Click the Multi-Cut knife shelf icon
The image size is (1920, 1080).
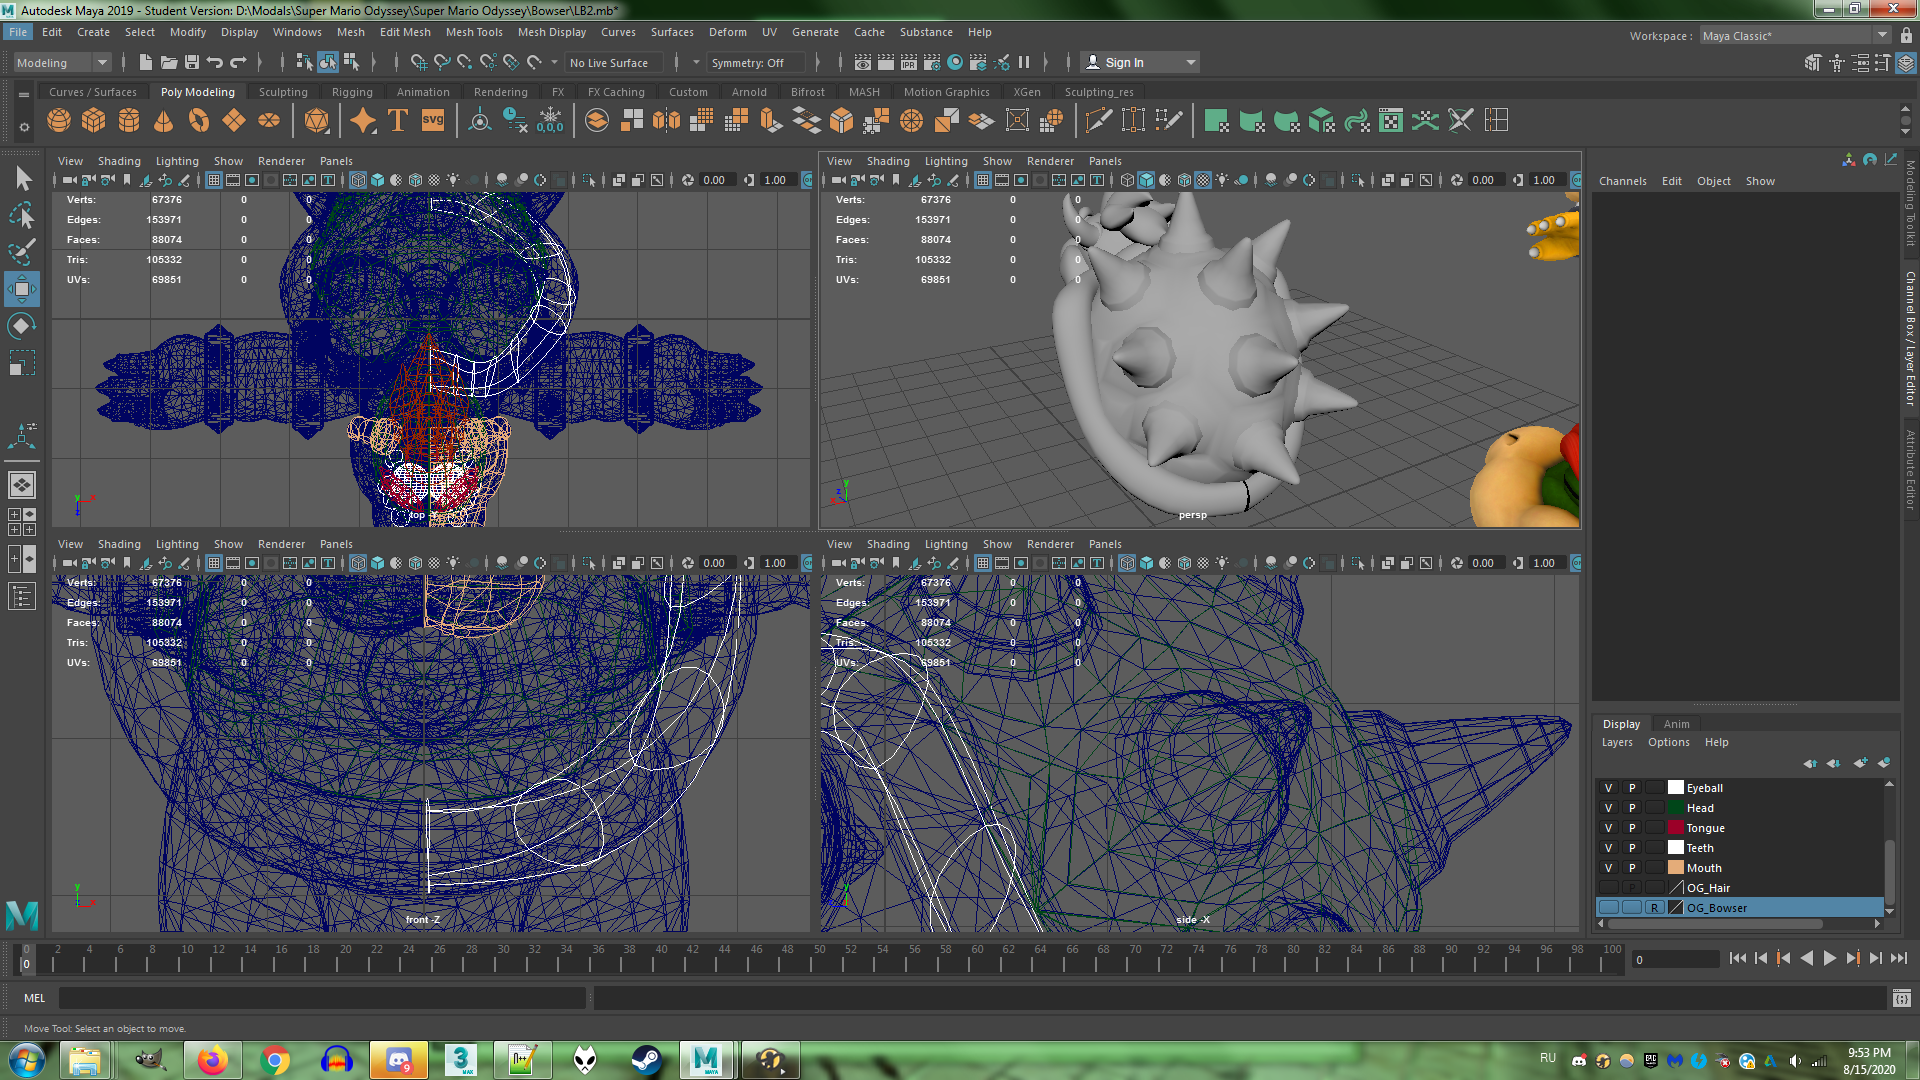[1098, 121]
